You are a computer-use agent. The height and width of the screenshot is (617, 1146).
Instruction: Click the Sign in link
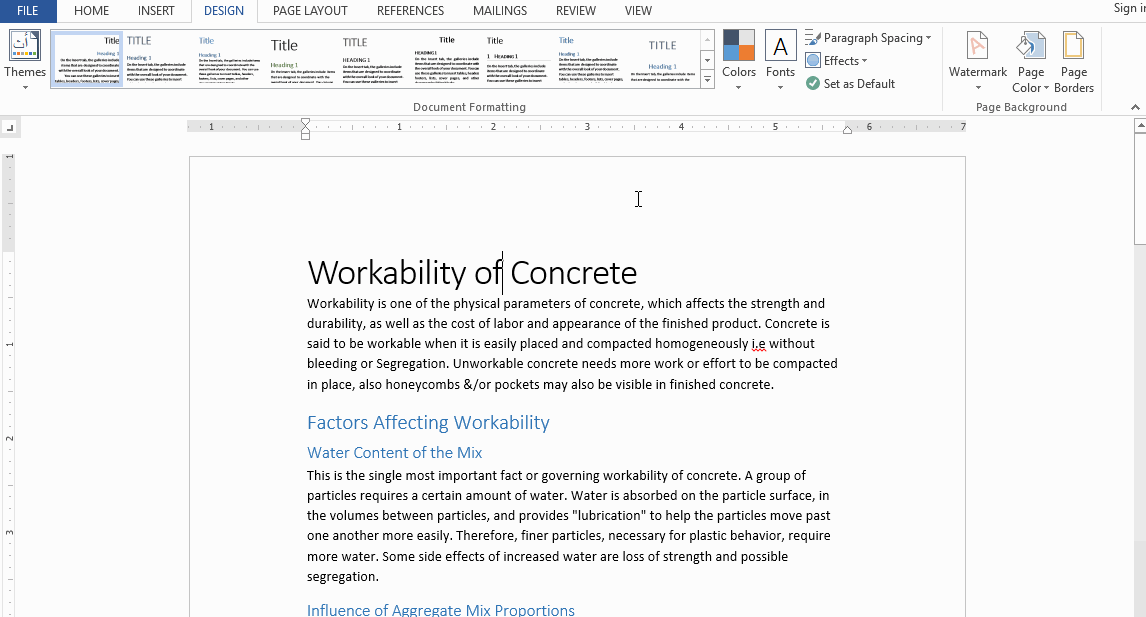click(x=1129, y=8)
